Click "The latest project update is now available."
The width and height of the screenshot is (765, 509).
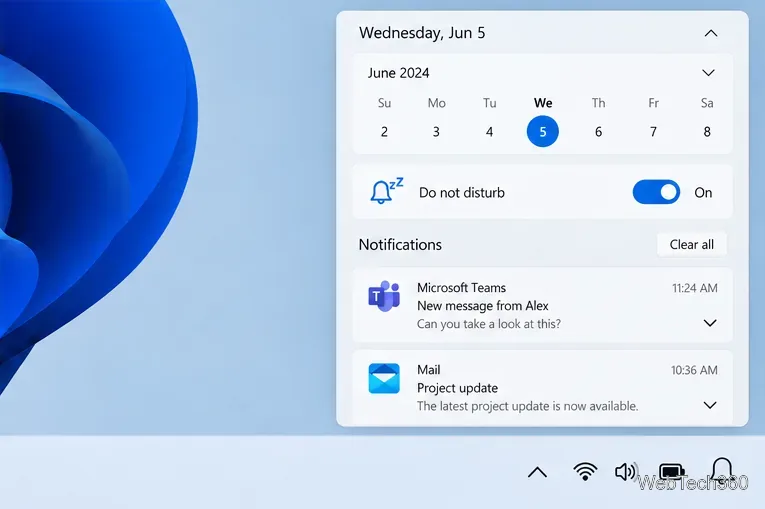point(527,406)
